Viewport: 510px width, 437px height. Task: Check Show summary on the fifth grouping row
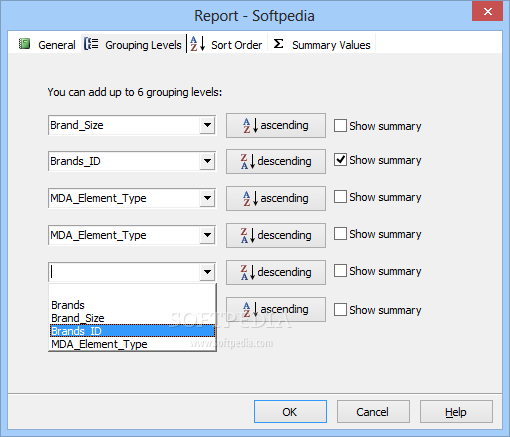pyautogui.click(x=340, y=271)
